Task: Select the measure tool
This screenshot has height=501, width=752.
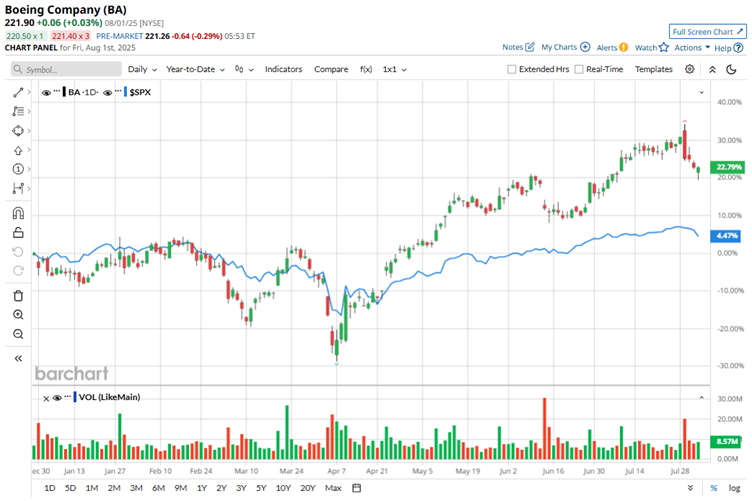Action: pyautogui.click(x=18, y=188)
